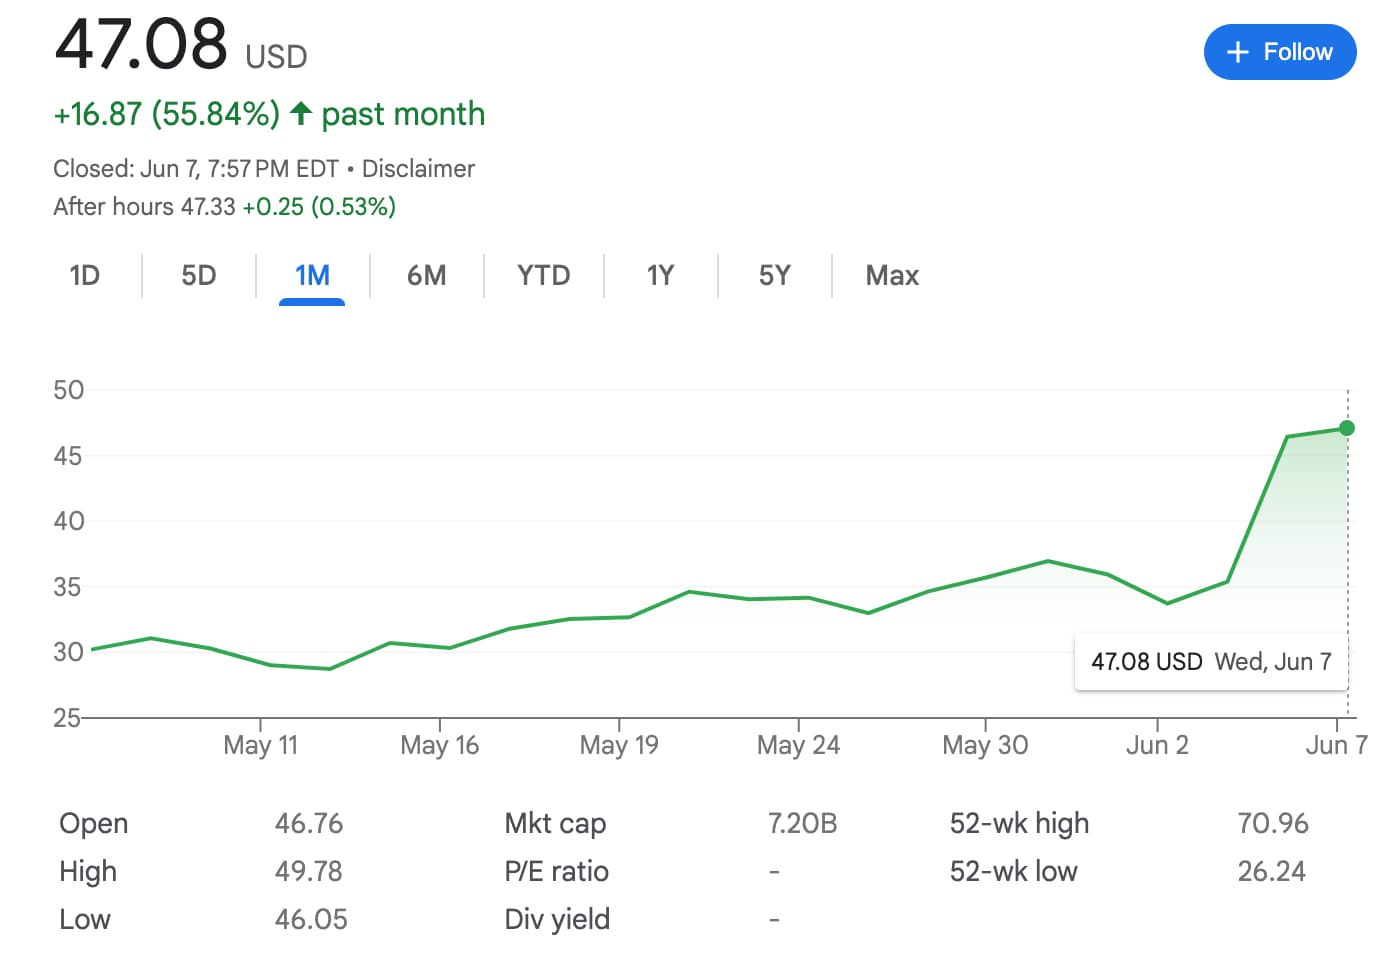Open the Disclaimer link
This screenshot has height=970, width=1396.
418,168
